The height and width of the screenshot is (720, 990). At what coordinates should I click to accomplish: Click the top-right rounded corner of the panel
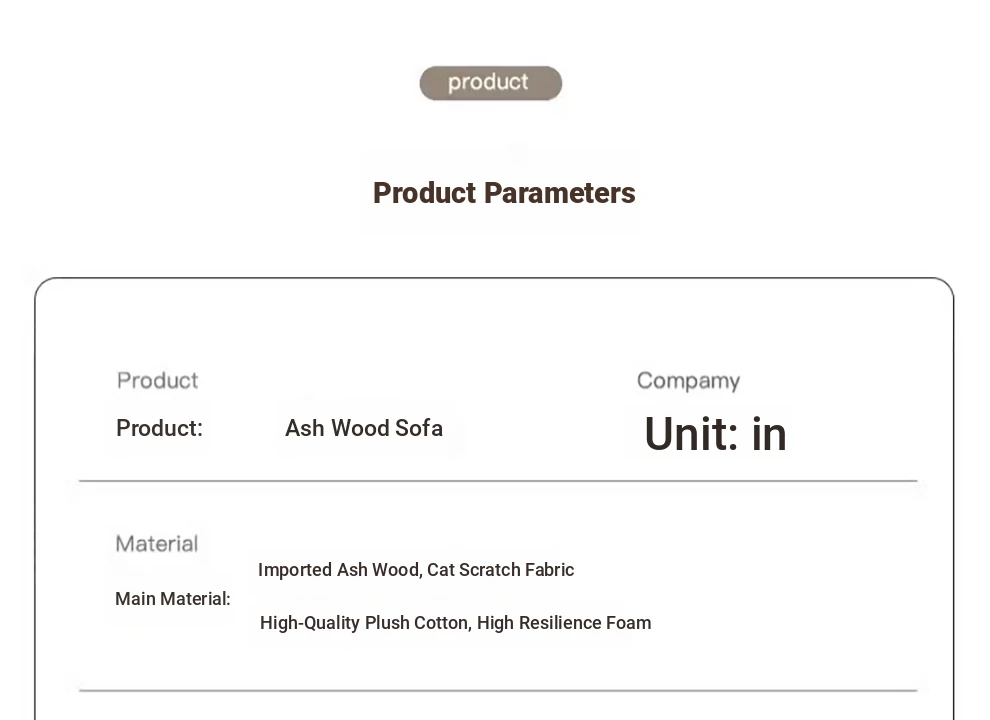point(946,286)
